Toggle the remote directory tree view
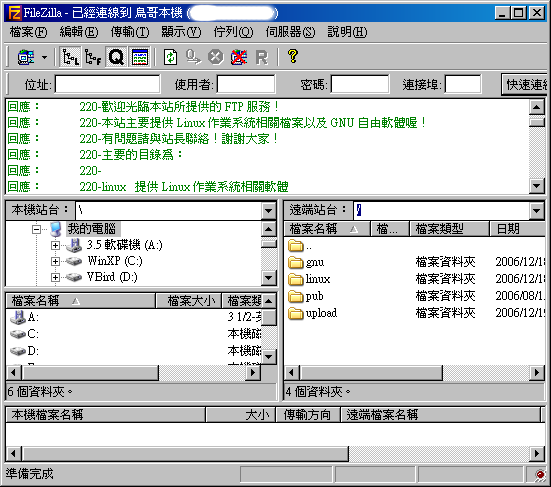Screen dimensions: 551x487 pos(93,57)
